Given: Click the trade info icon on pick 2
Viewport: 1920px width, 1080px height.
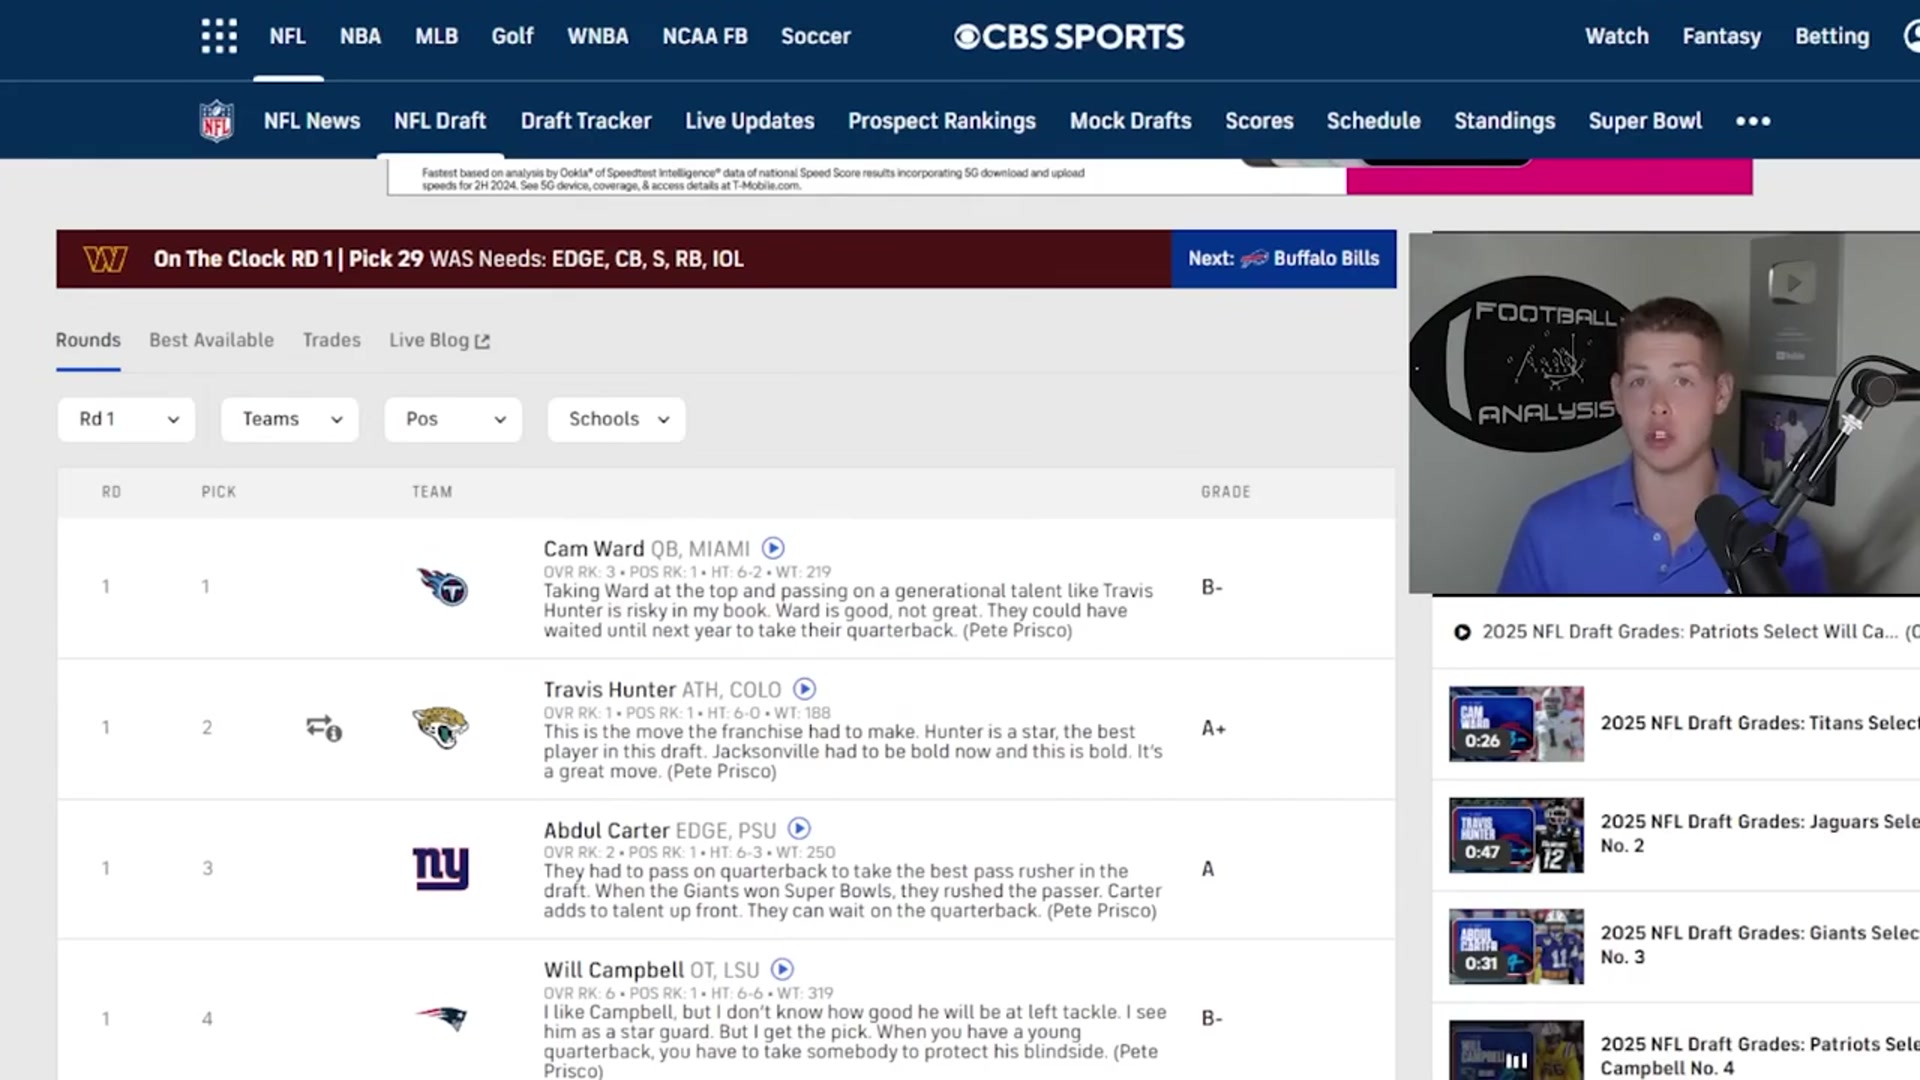Looking at the screenshot, I should pos(324,728).
